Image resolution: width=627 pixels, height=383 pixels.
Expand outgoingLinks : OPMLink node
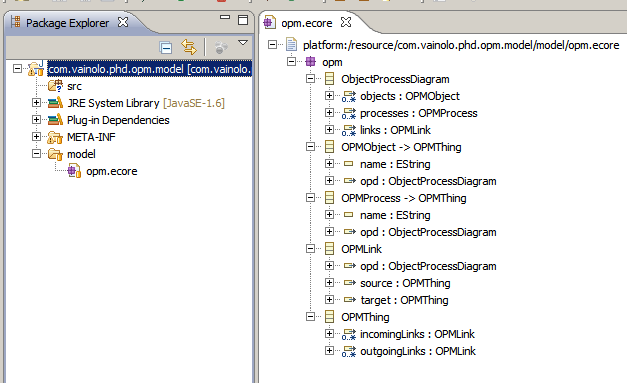pos(329,351)
